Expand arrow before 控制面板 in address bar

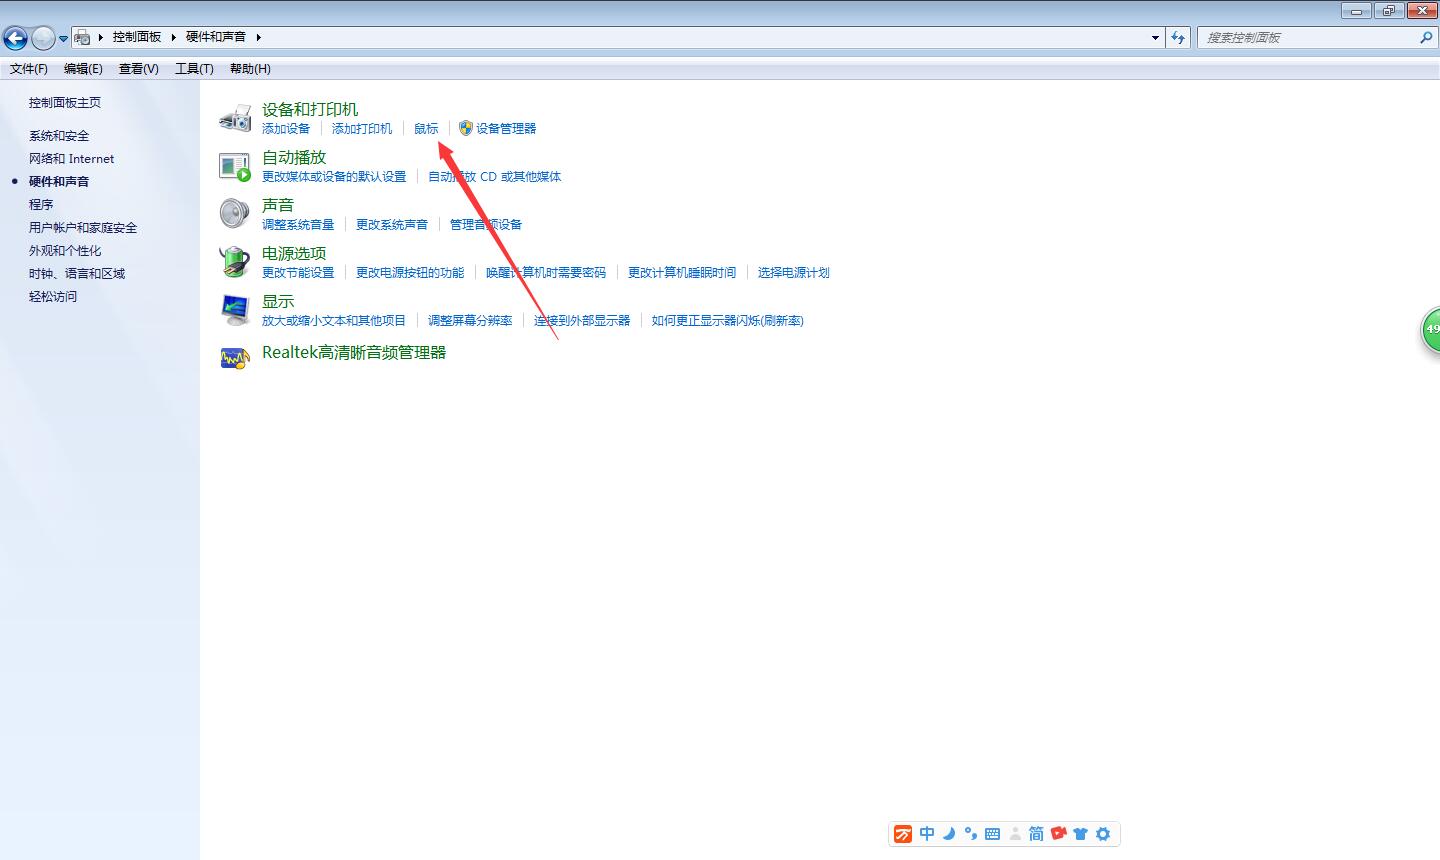tap(101, 37)
